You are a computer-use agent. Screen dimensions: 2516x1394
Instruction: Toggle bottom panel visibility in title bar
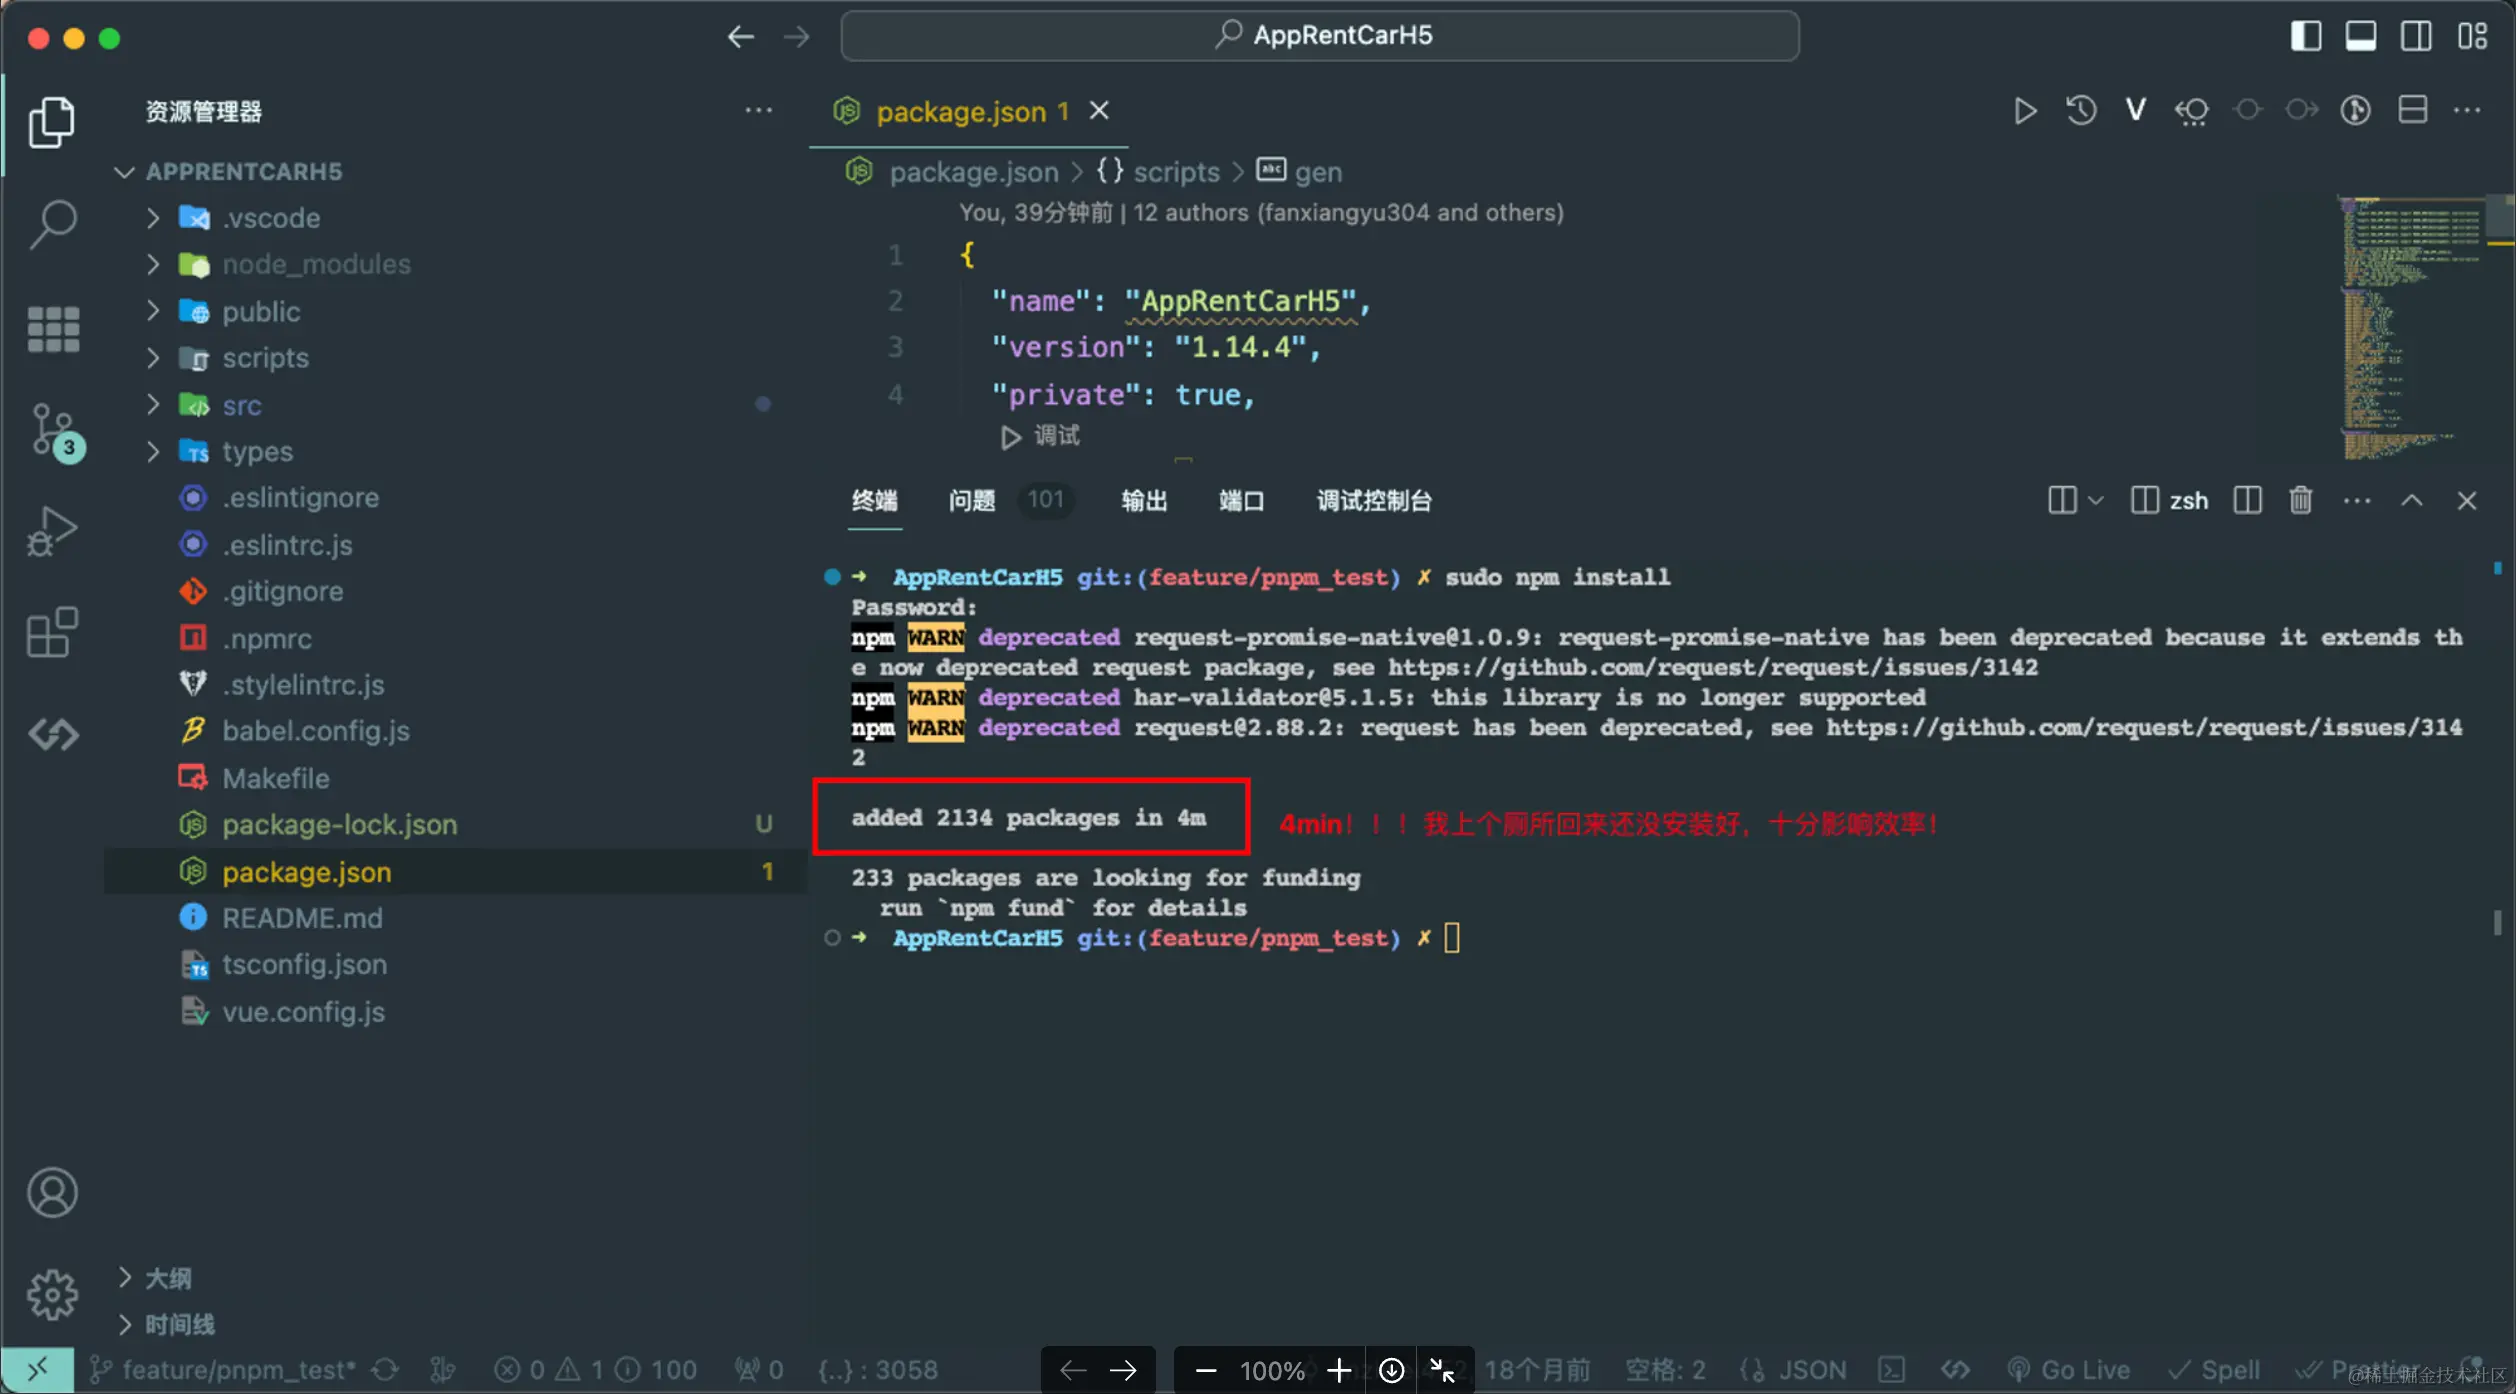(x=2360, y=36)
